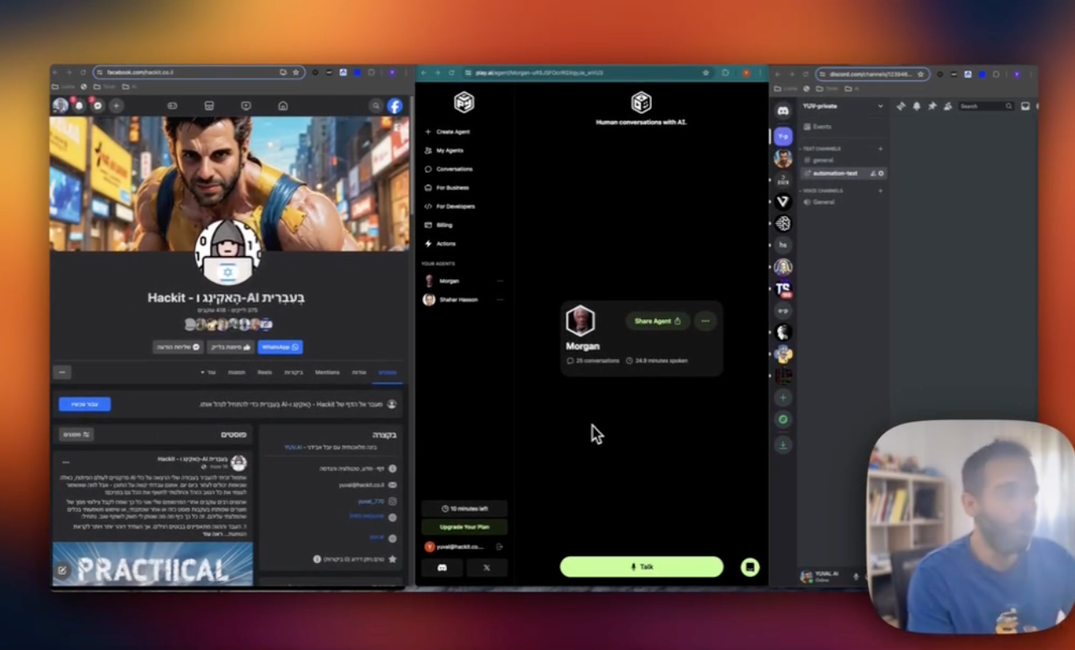Open Facebook video icon in top bar
The height and width of the screenshot is (650, 1075).
click(246, 106)
